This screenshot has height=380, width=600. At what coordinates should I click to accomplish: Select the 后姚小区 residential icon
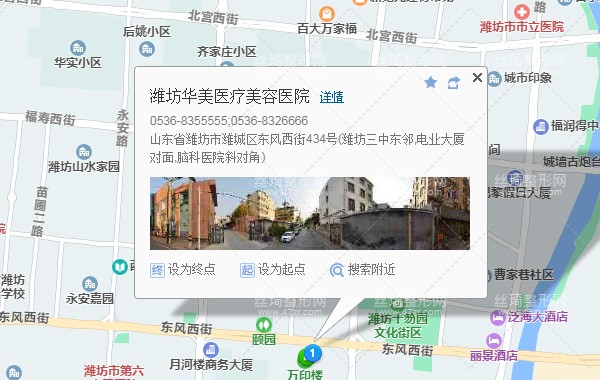[x=147, y=49]
